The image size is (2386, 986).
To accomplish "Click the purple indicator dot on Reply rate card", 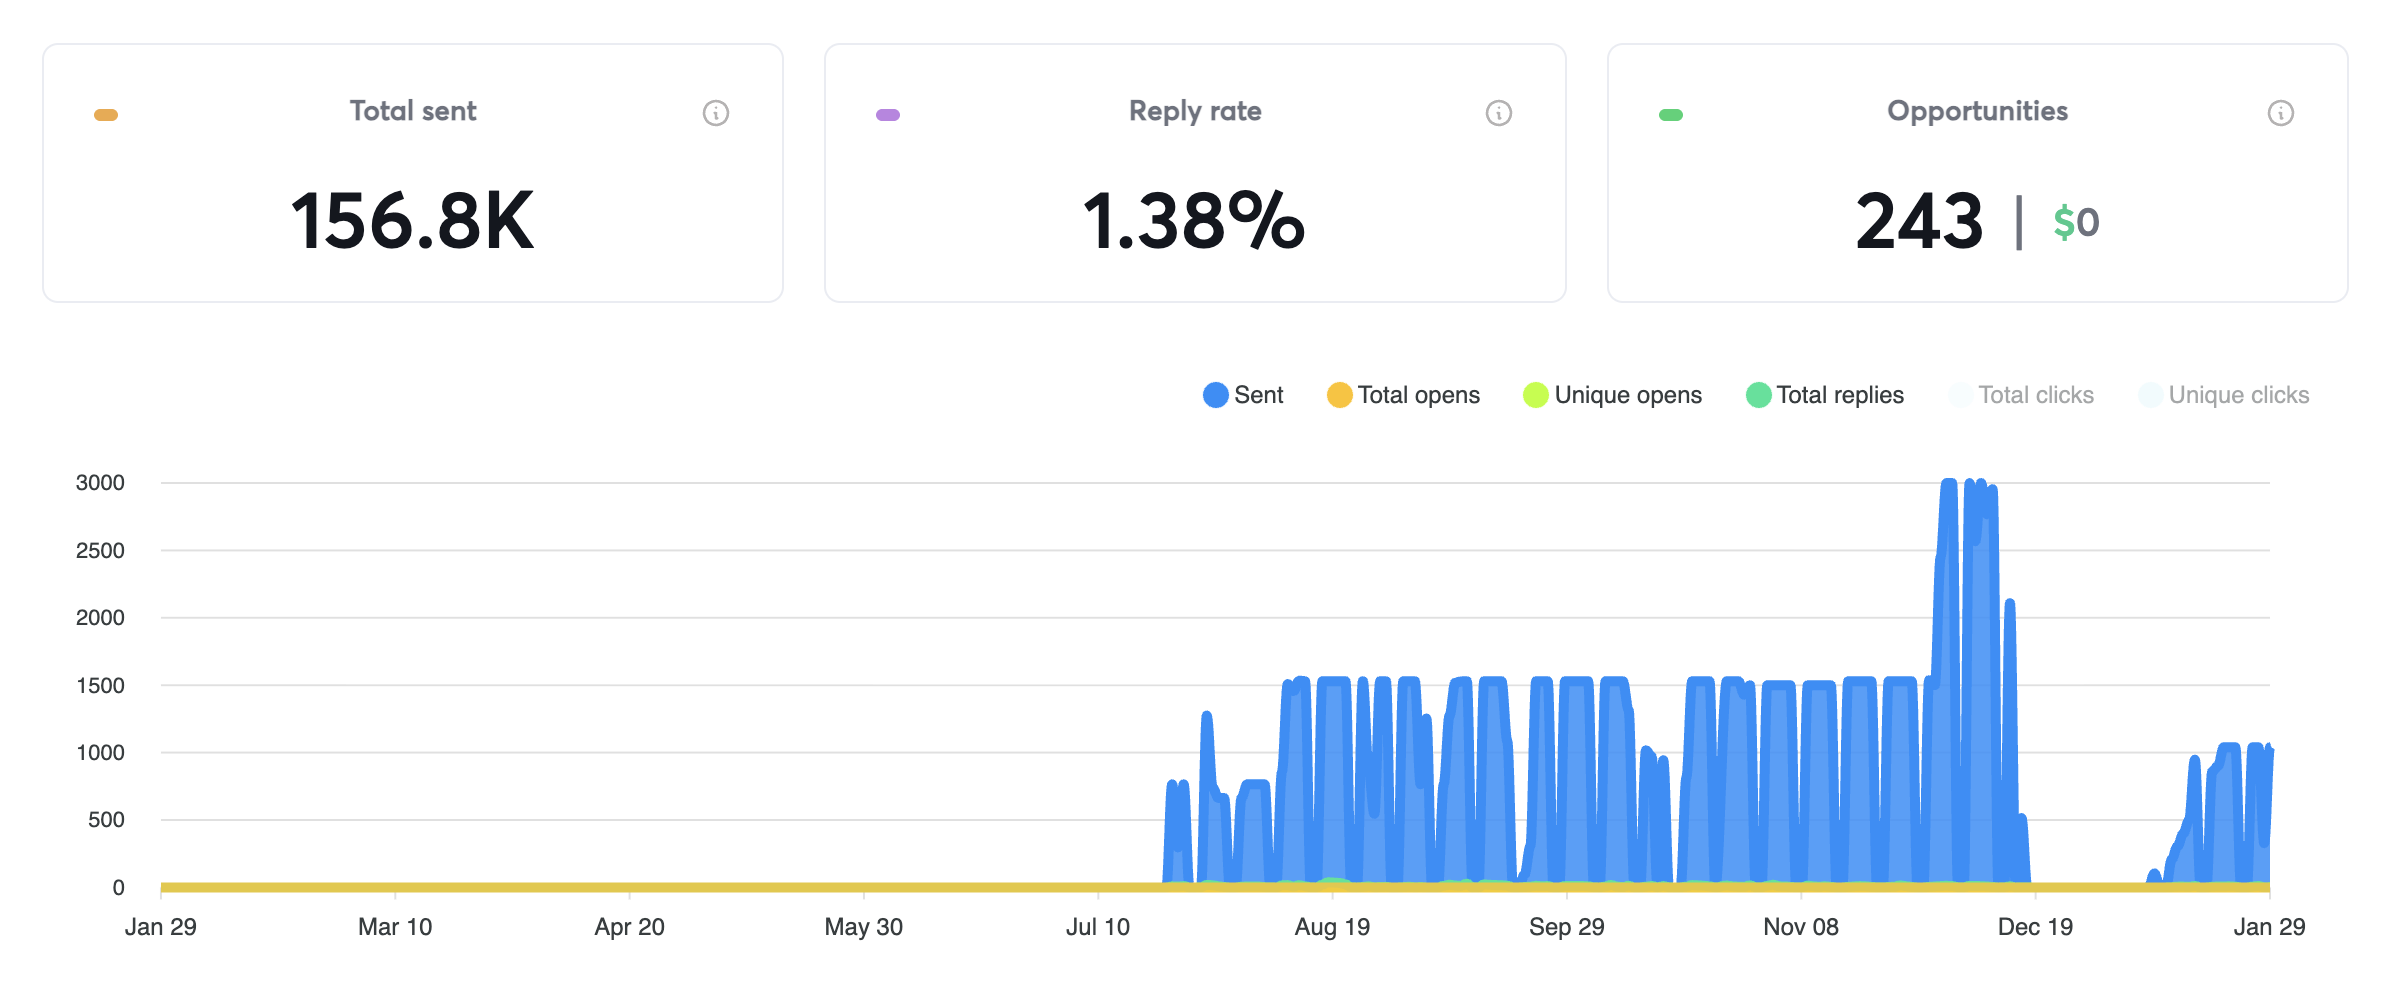I will [x=888, y=113].
